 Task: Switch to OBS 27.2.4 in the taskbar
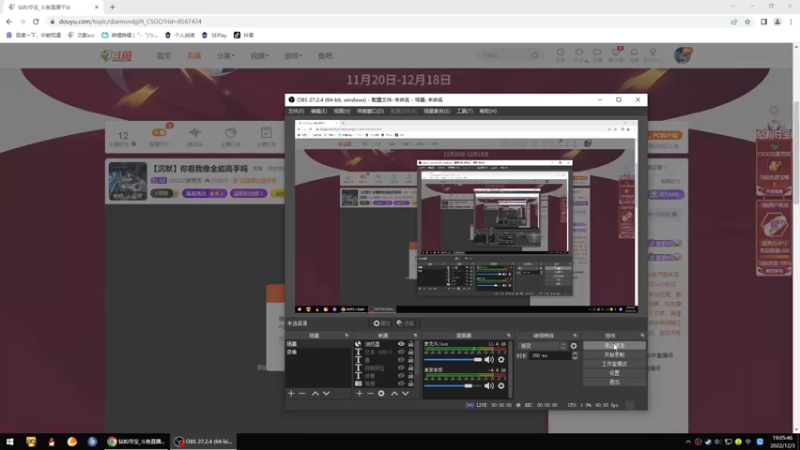204,441
